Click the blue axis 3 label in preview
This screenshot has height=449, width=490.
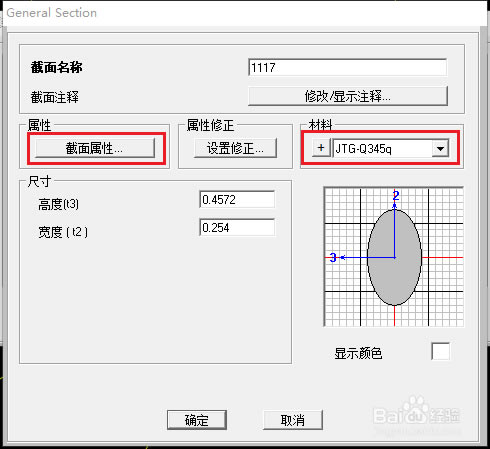(x=333, y=257)
